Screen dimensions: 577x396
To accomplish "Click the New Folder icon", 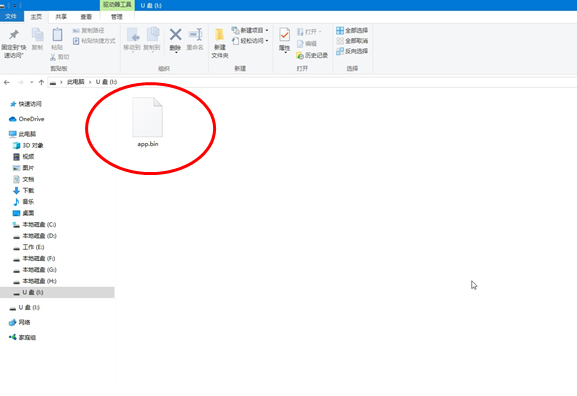I will (x=220, y=35).
